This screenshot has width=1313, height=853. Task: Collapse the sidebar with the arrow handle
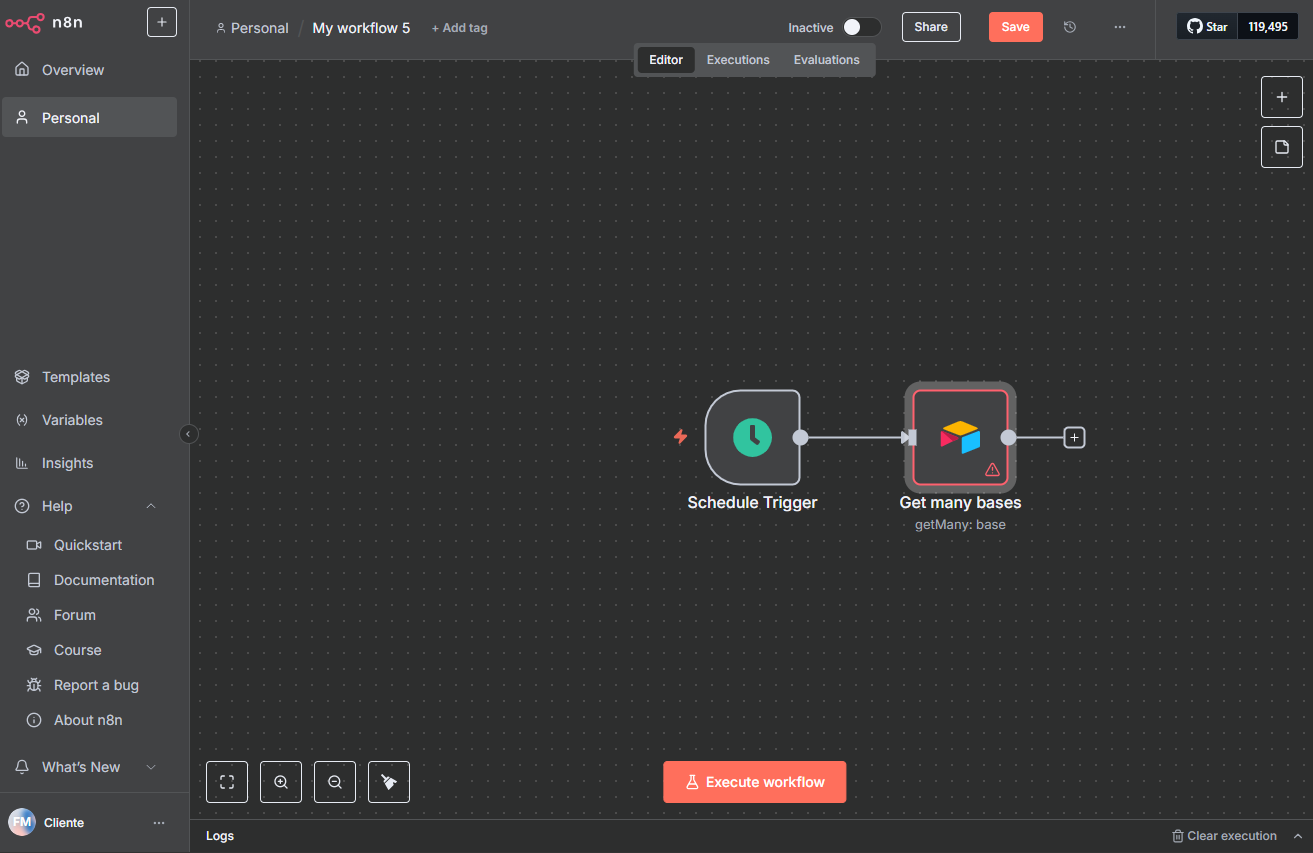click(x=189, y=434)
